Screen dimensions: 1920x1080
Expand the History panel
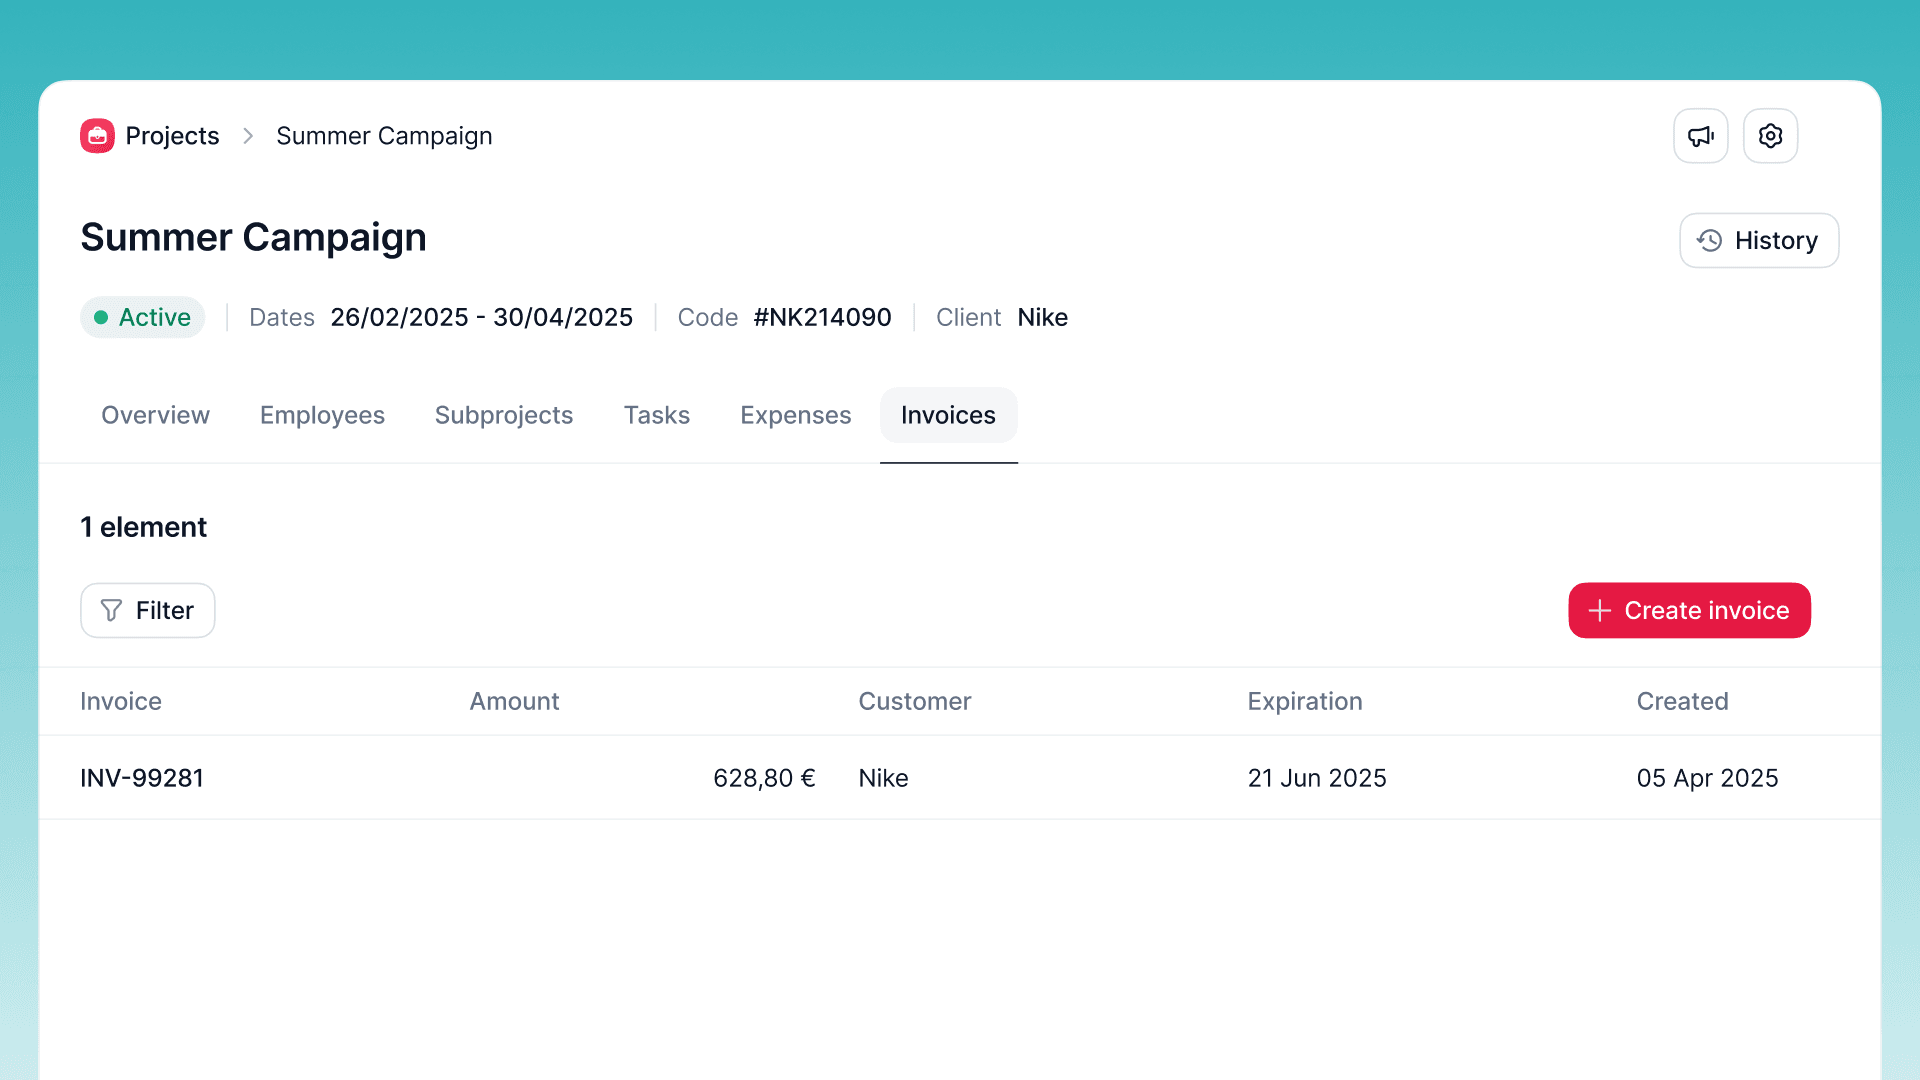point(1758,240)
